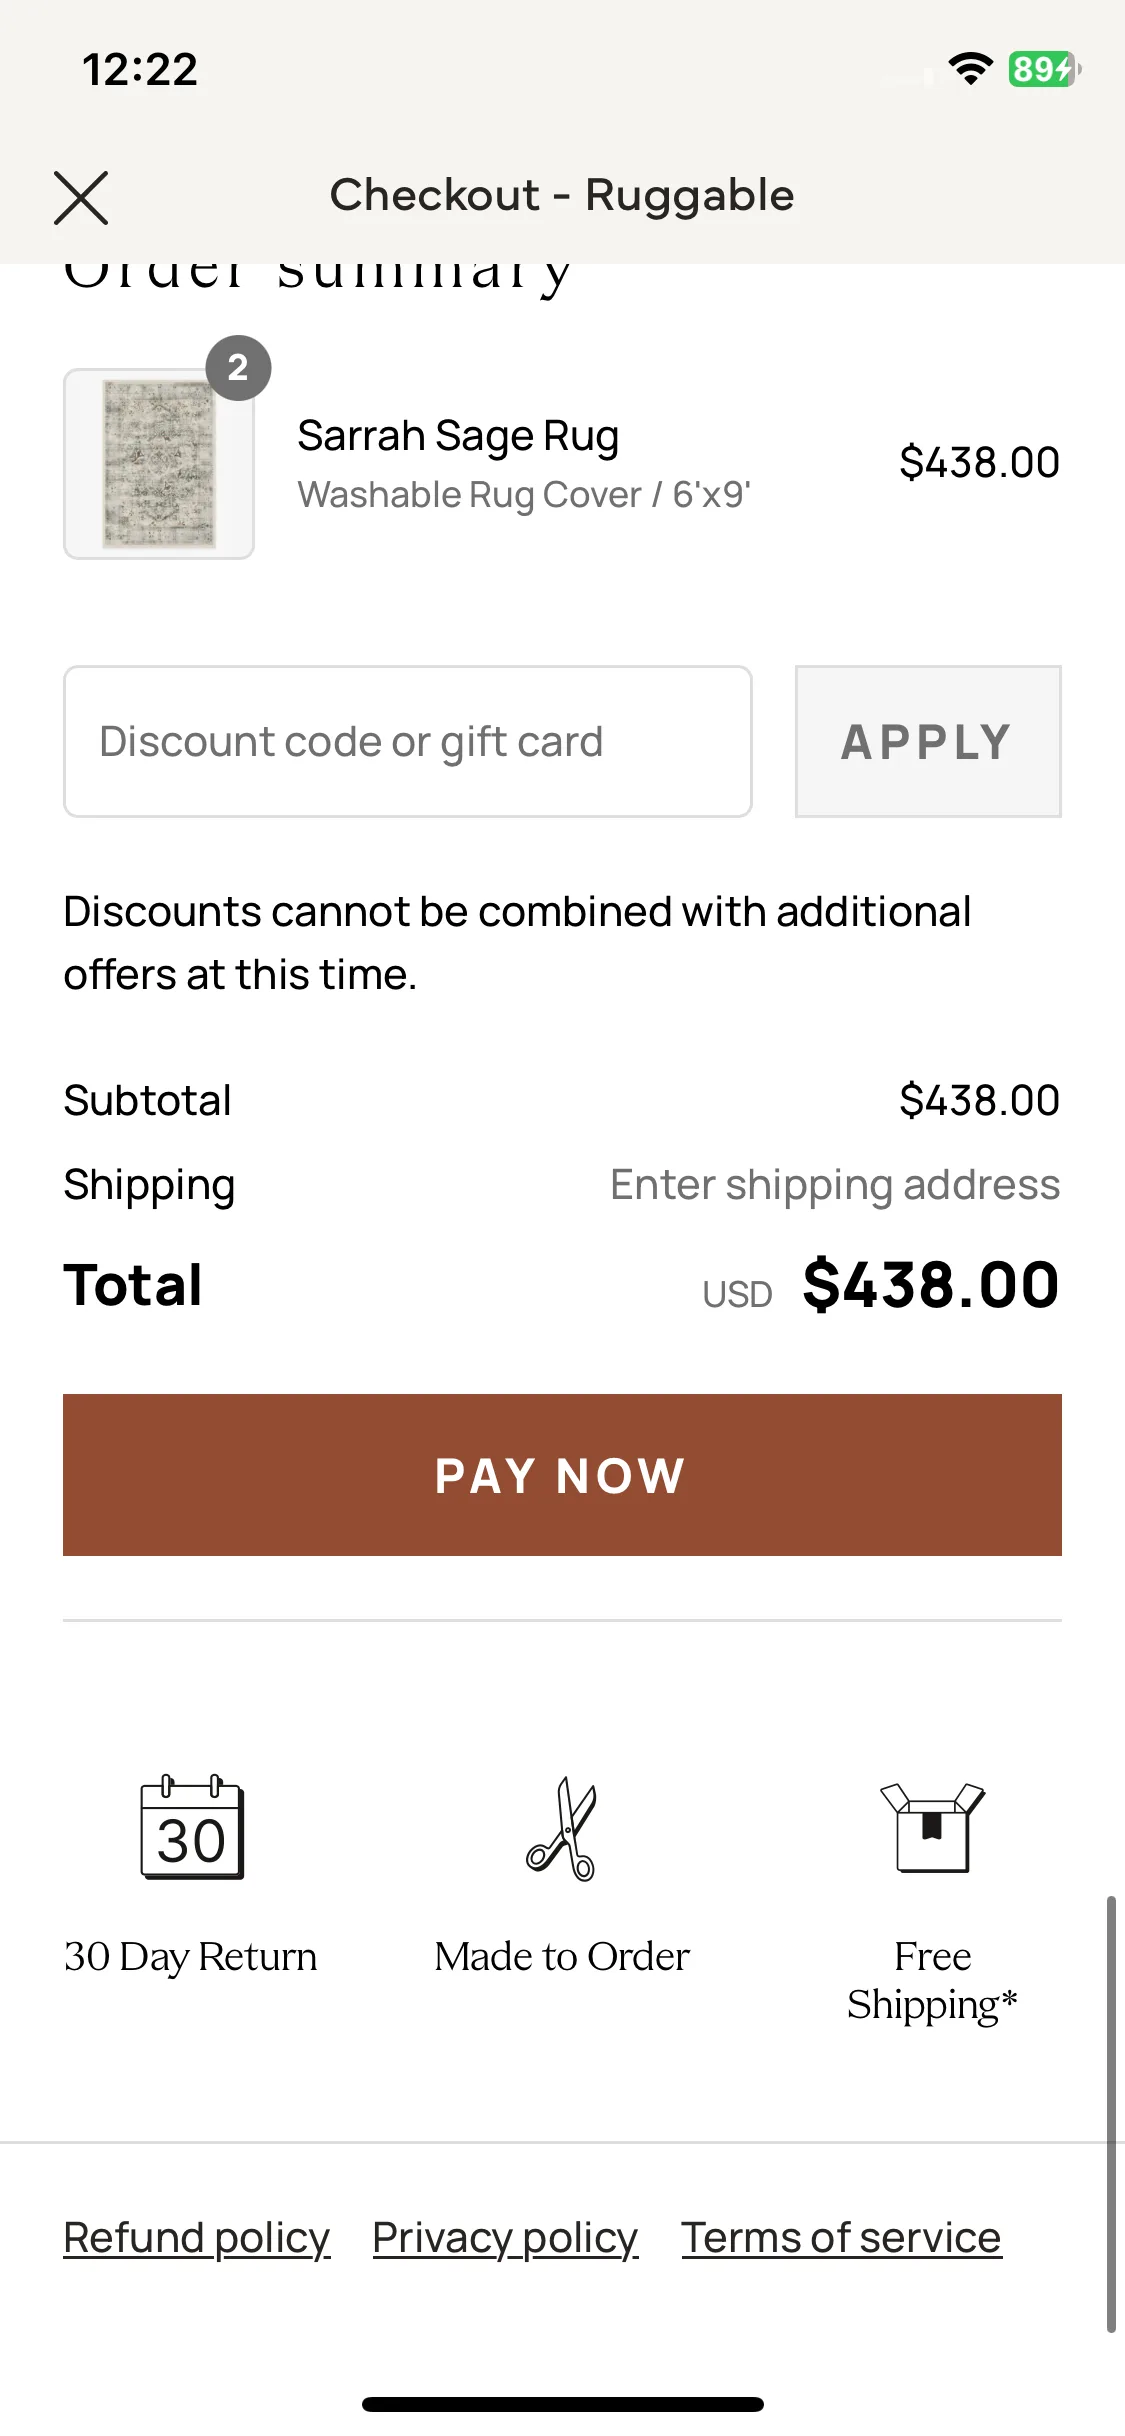Tap the Wi-Fi status icon

970,69
